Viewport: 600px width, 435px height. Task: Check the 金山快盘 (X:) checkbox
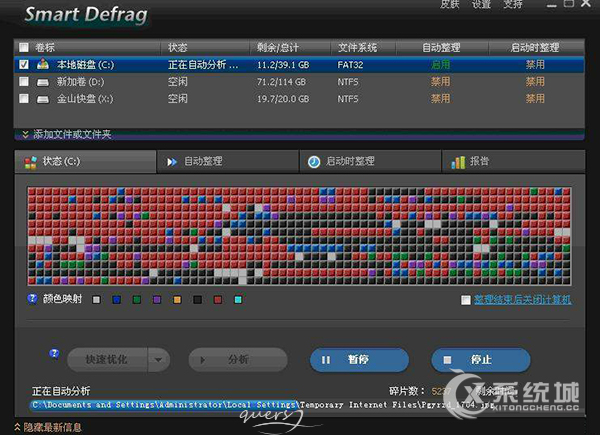(x=24, y=99)
